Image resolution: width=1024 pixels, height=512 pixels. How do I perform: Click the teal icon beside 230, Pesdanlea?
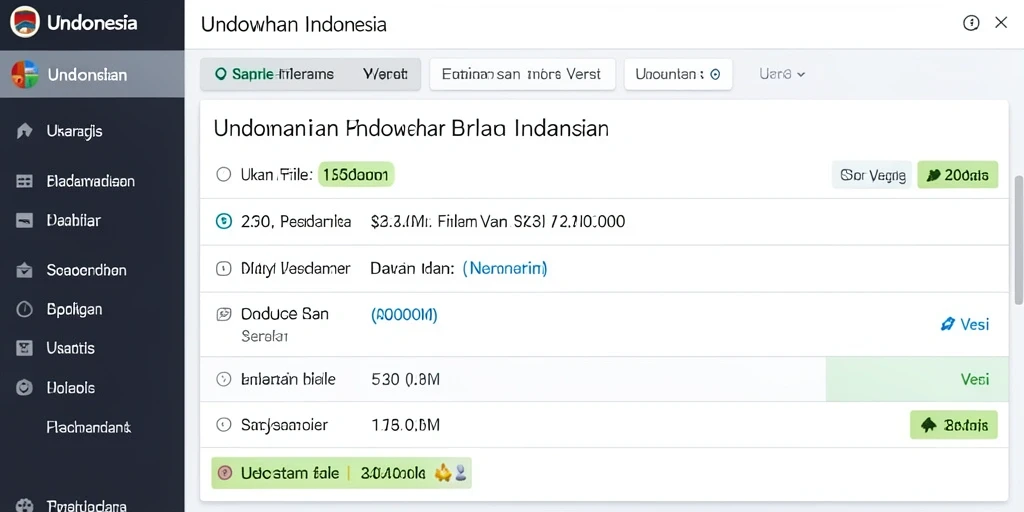pos(223,221)
